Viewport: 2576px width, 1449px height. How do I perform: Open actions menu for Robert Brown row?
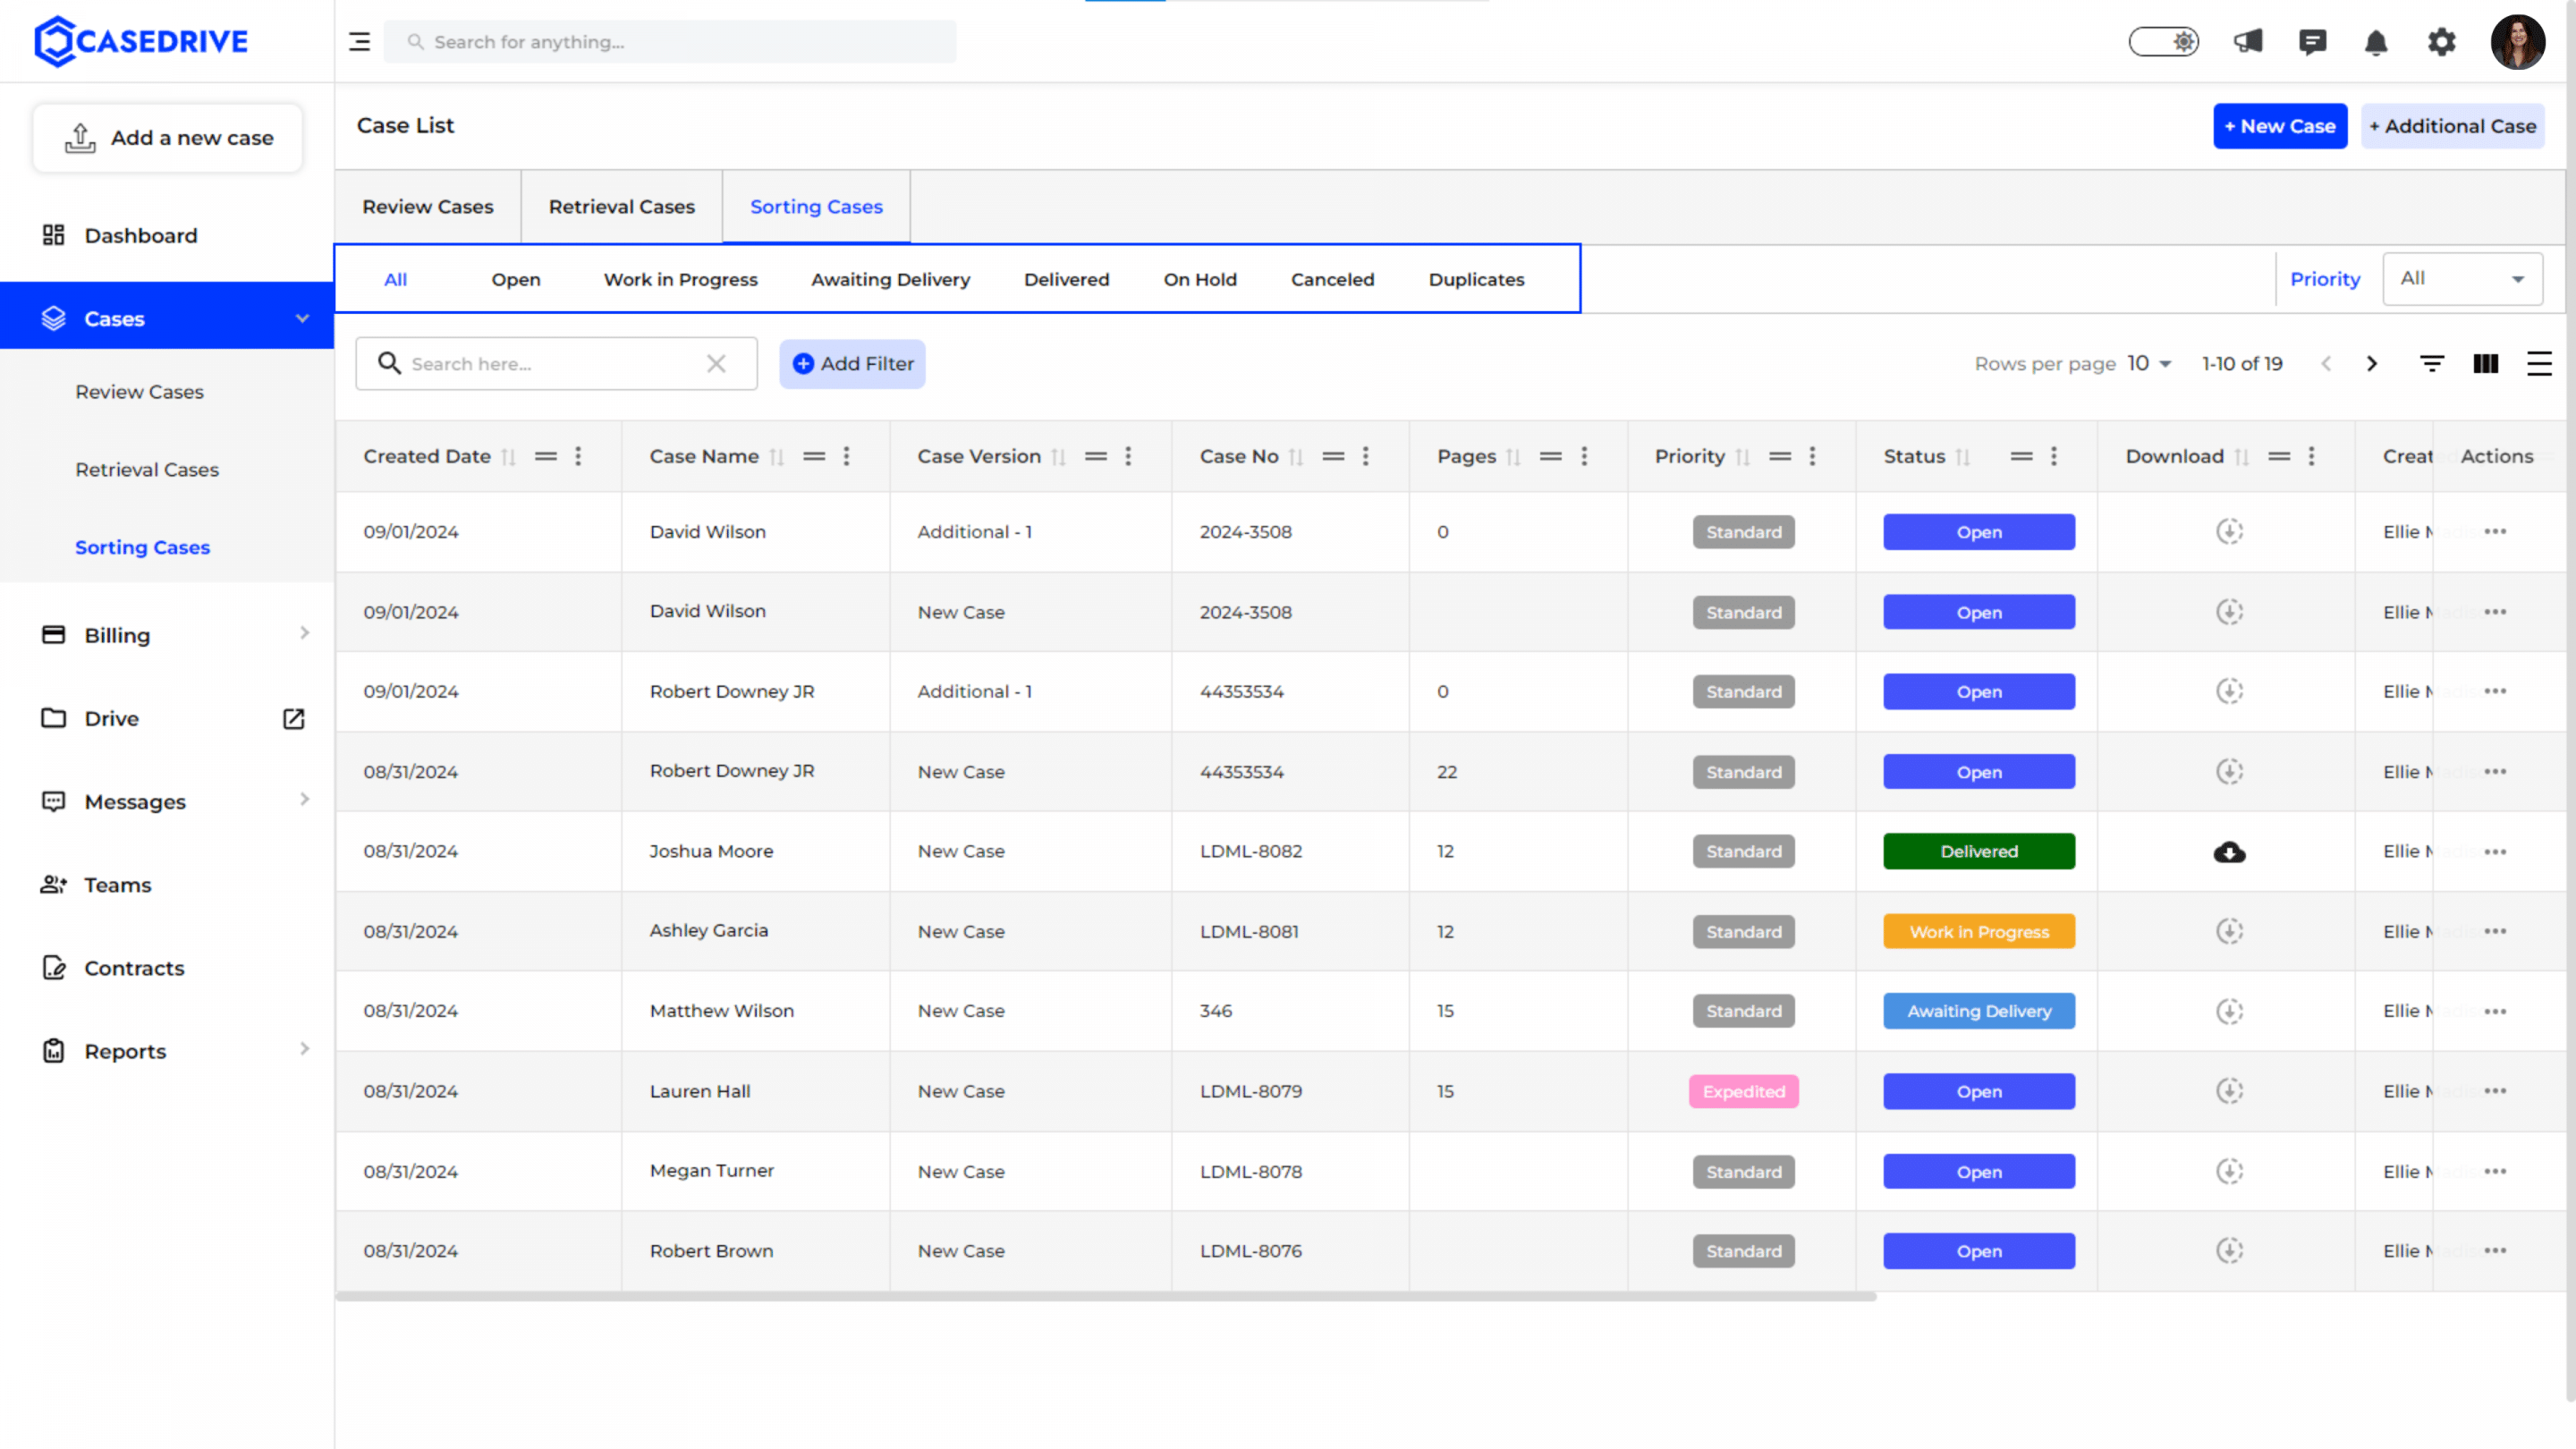(x=2495, y=1250)
